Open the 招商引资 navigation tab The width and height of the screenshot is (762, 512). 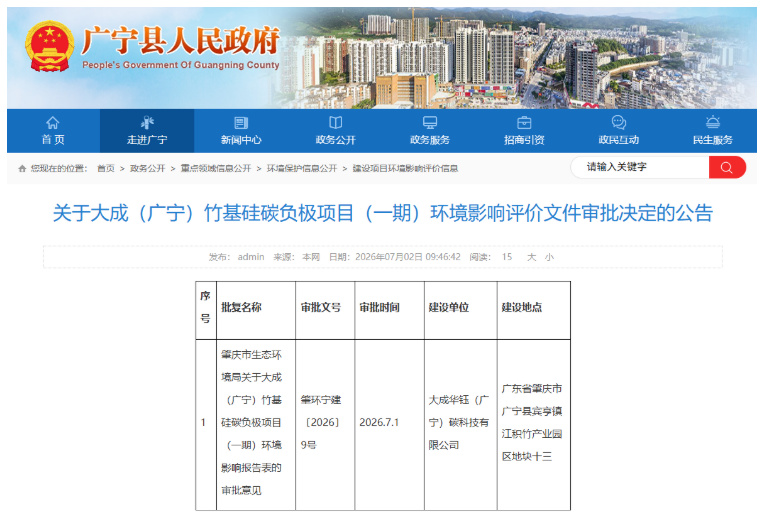(x=524, y=131)
